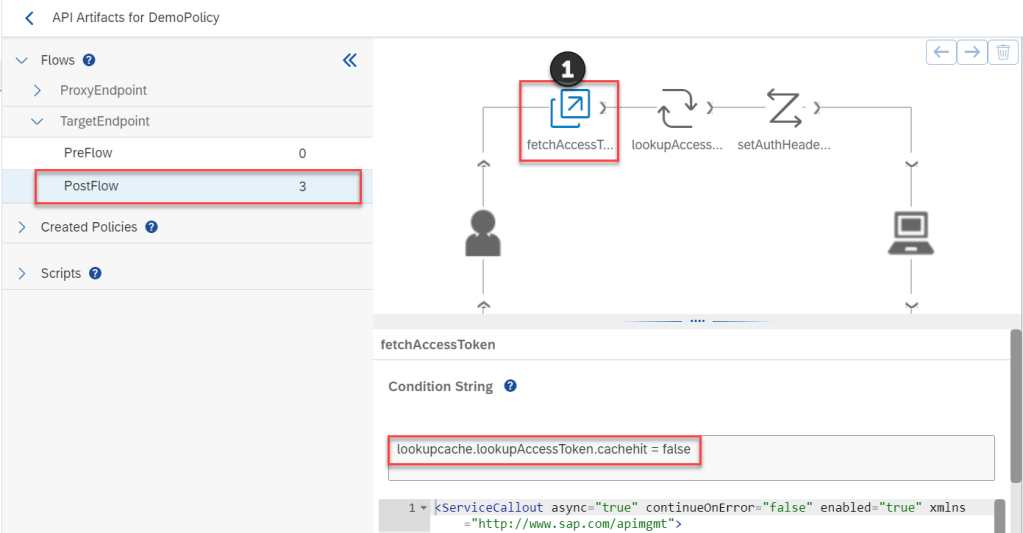The image size is (1023, 533).
Task: Collapse the TargetEndpoint tree node
Action: (x=38, y=121)
